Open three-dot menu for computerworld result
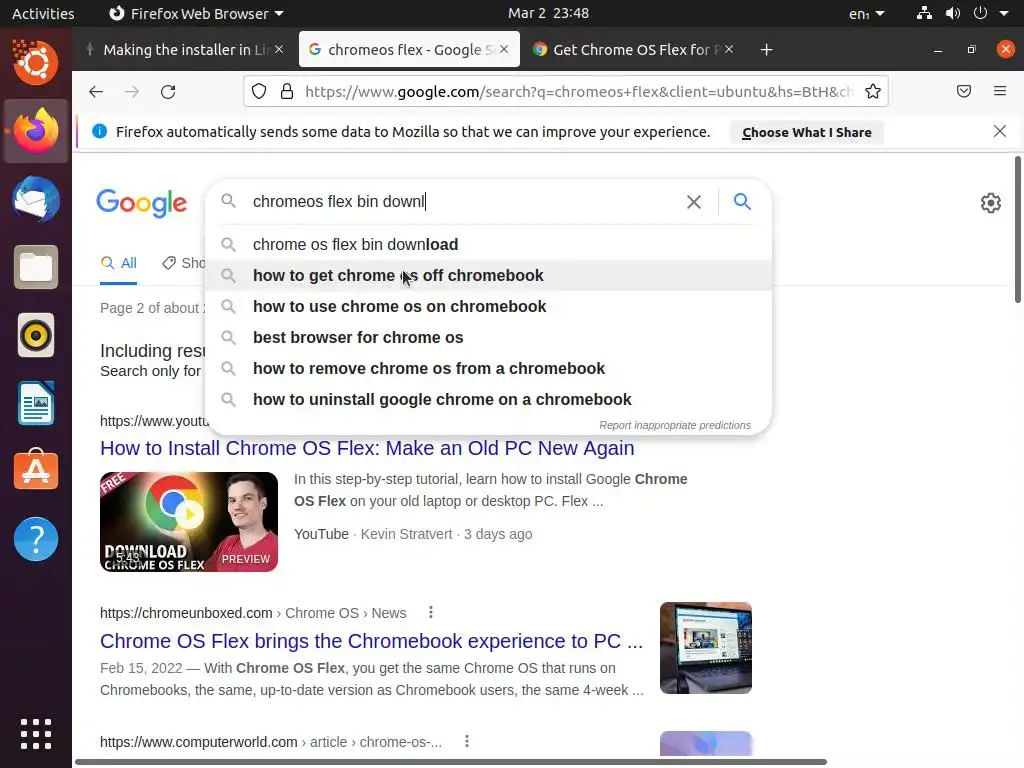The image size is (1024, 768). (x=466, y=741)
